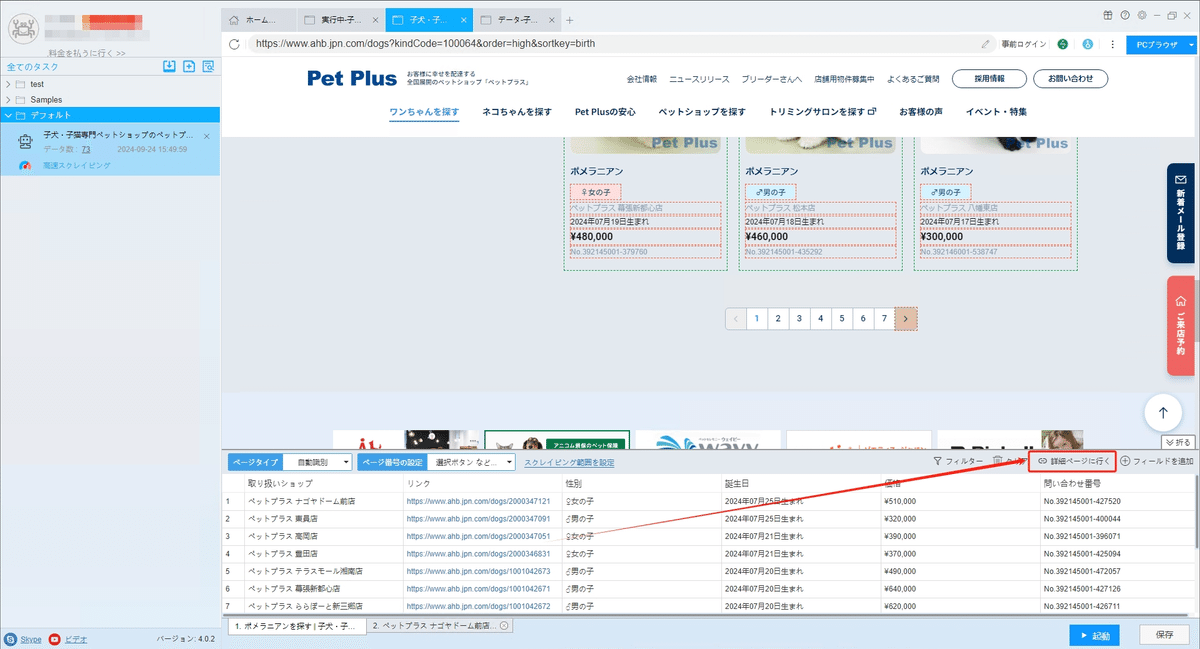Click link https://www.ahb.jpn.com/dogs/2000347121 in table
This screenshot has width=1200, height=649.
[478, 501]
